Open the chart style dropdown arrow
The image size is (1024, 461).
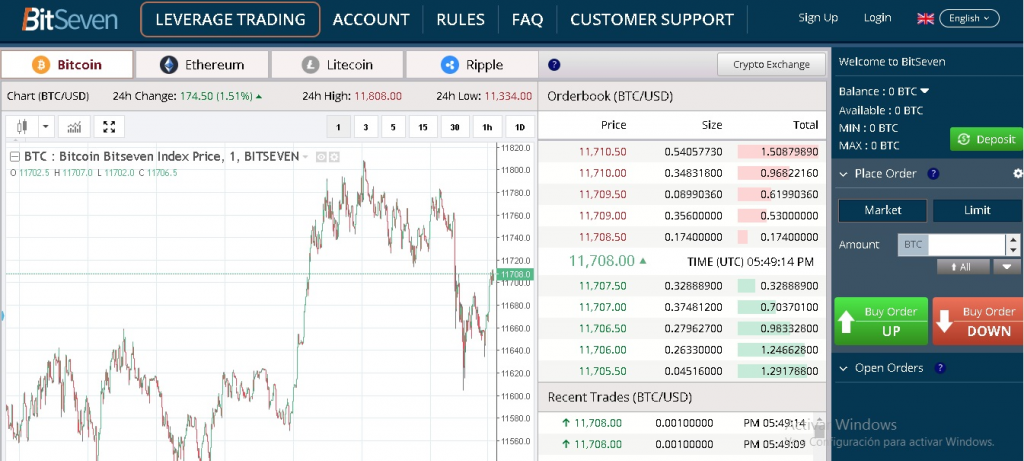click(46, 127)
